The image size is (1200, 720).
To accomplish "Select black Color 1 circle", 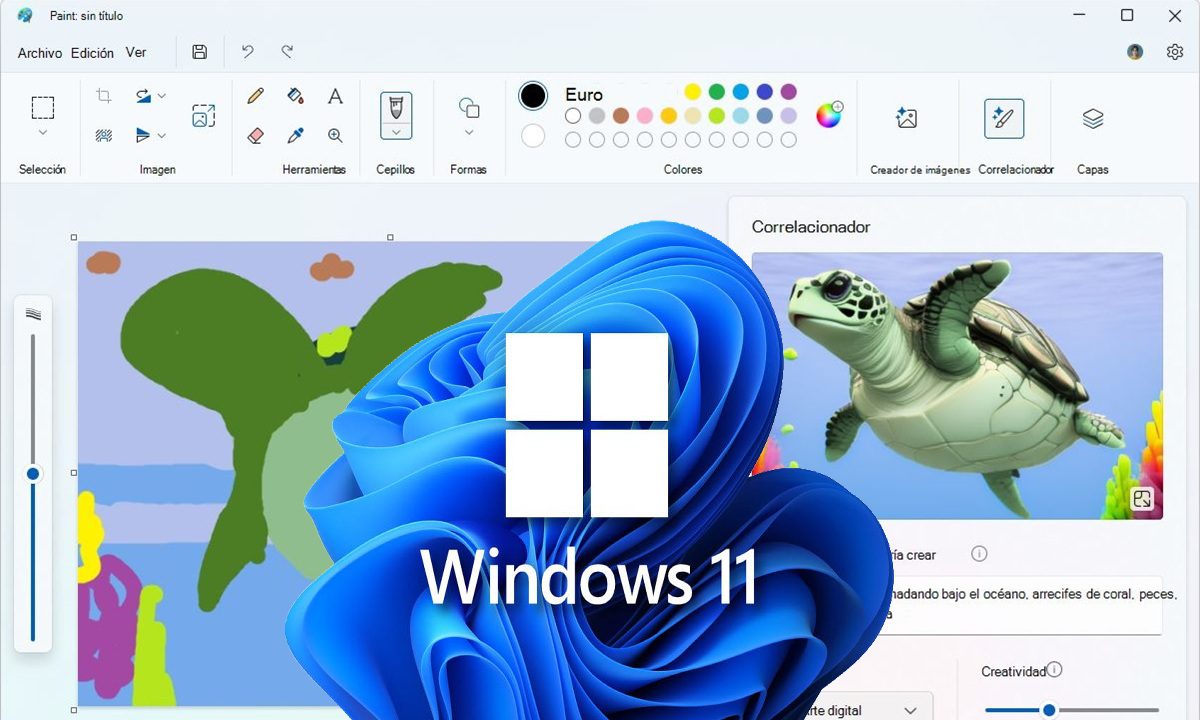I will [x=533, y=96].
